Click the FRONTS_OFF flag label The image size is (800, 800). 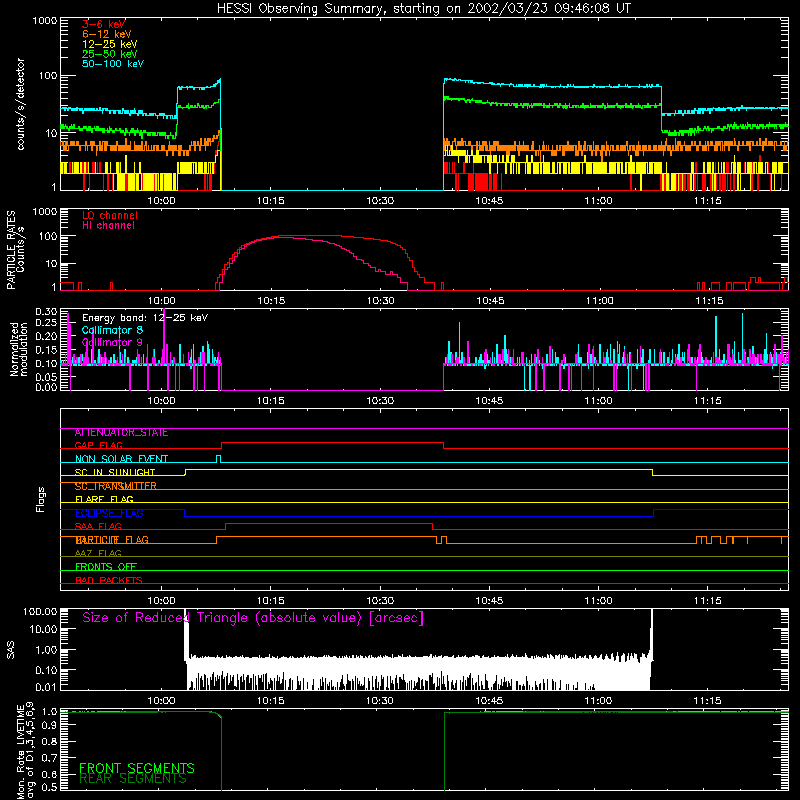point(106,567)
